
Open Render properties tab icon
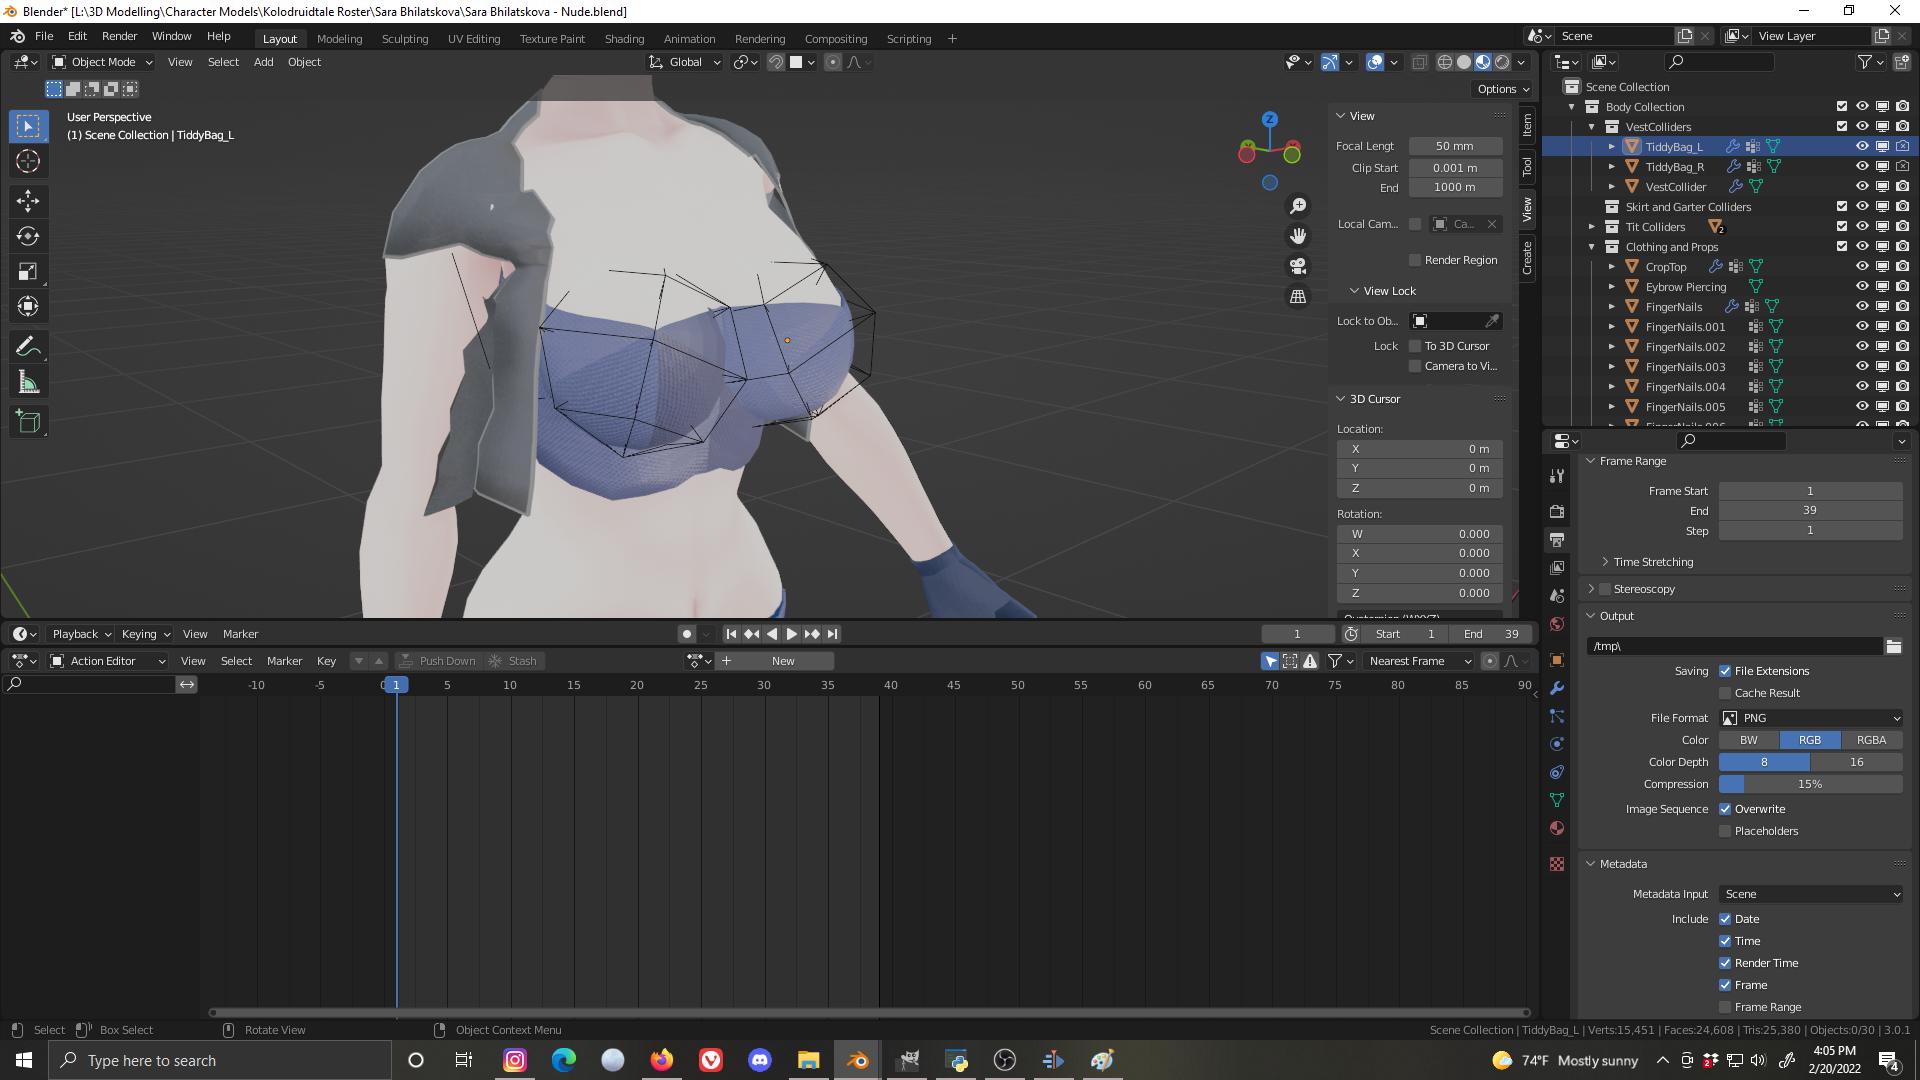[x=1557, y=511]
